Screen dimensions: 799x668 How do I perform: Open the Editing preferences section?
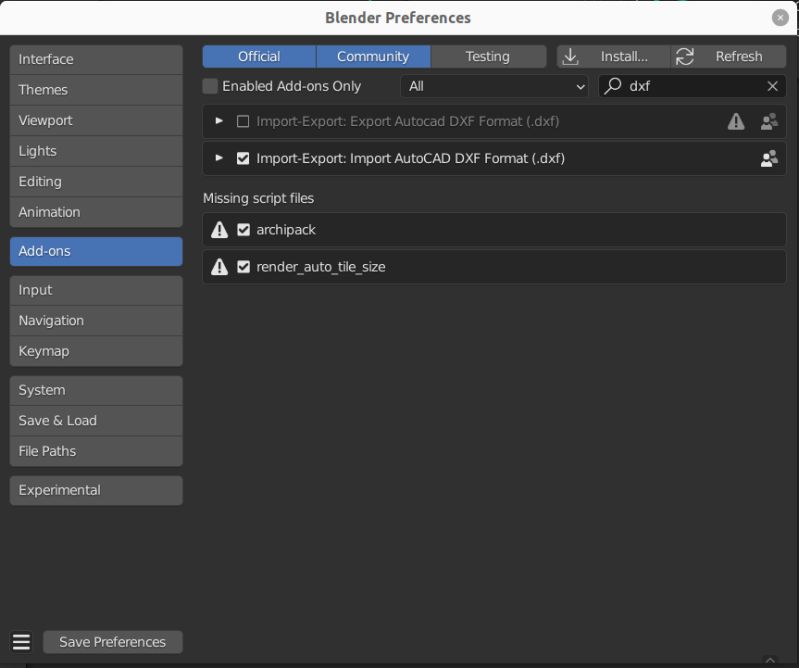(96, 182)
